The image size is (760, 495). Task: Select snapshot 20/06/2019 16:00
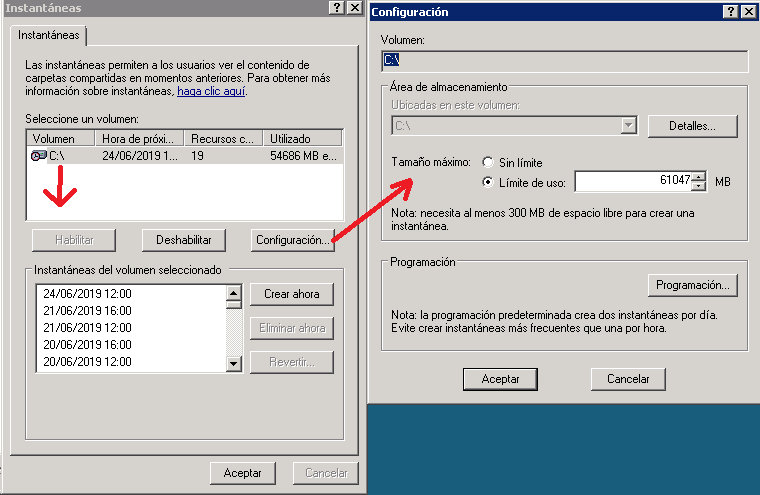coord(87,345)
